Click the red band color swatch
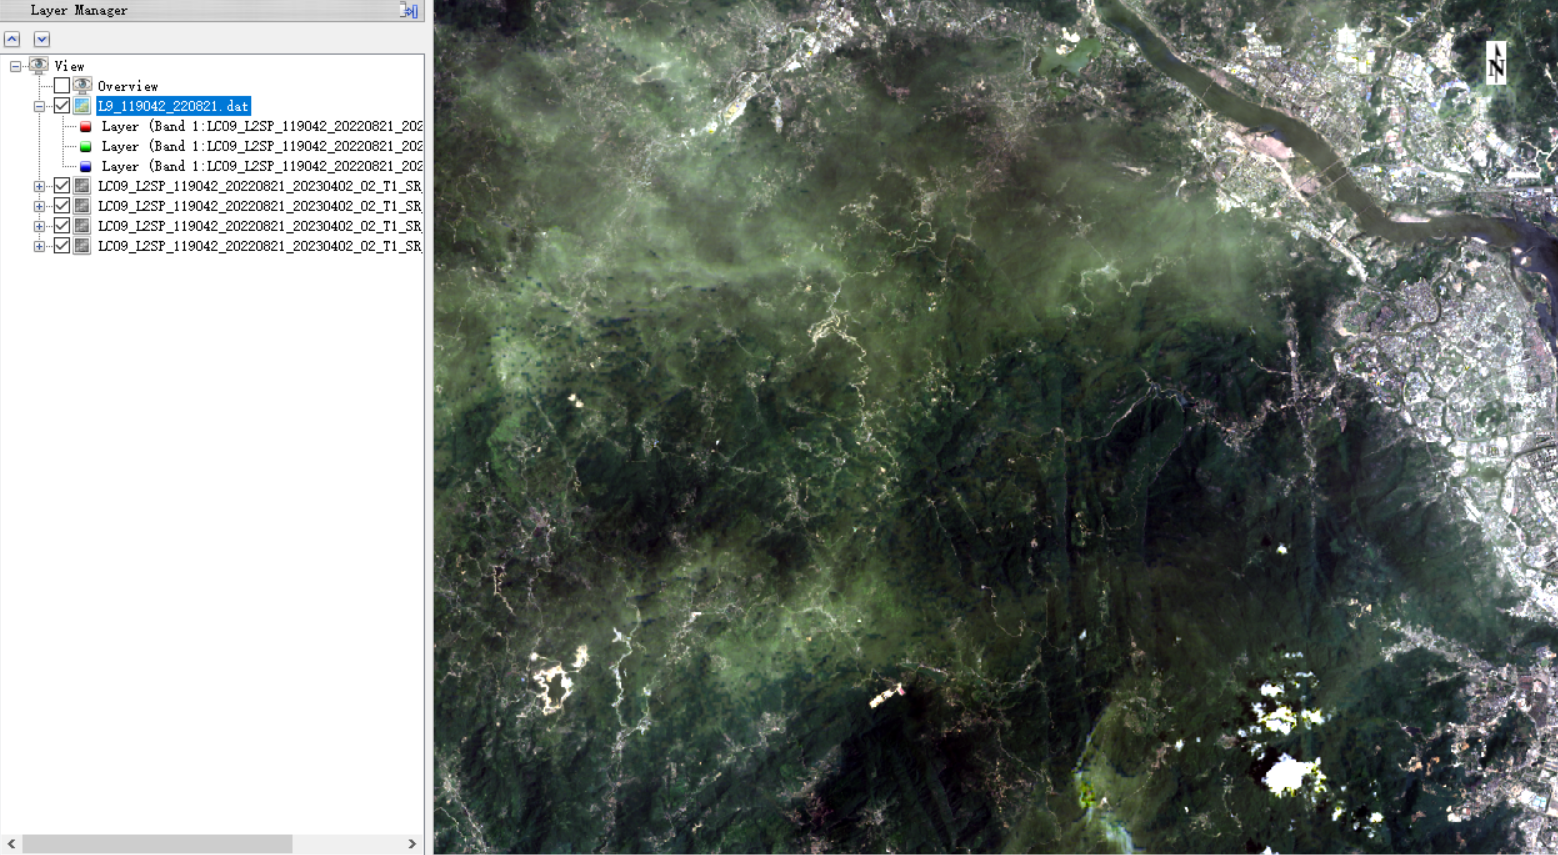Viewport: 1558px width, 855px height. pos(85,127)
